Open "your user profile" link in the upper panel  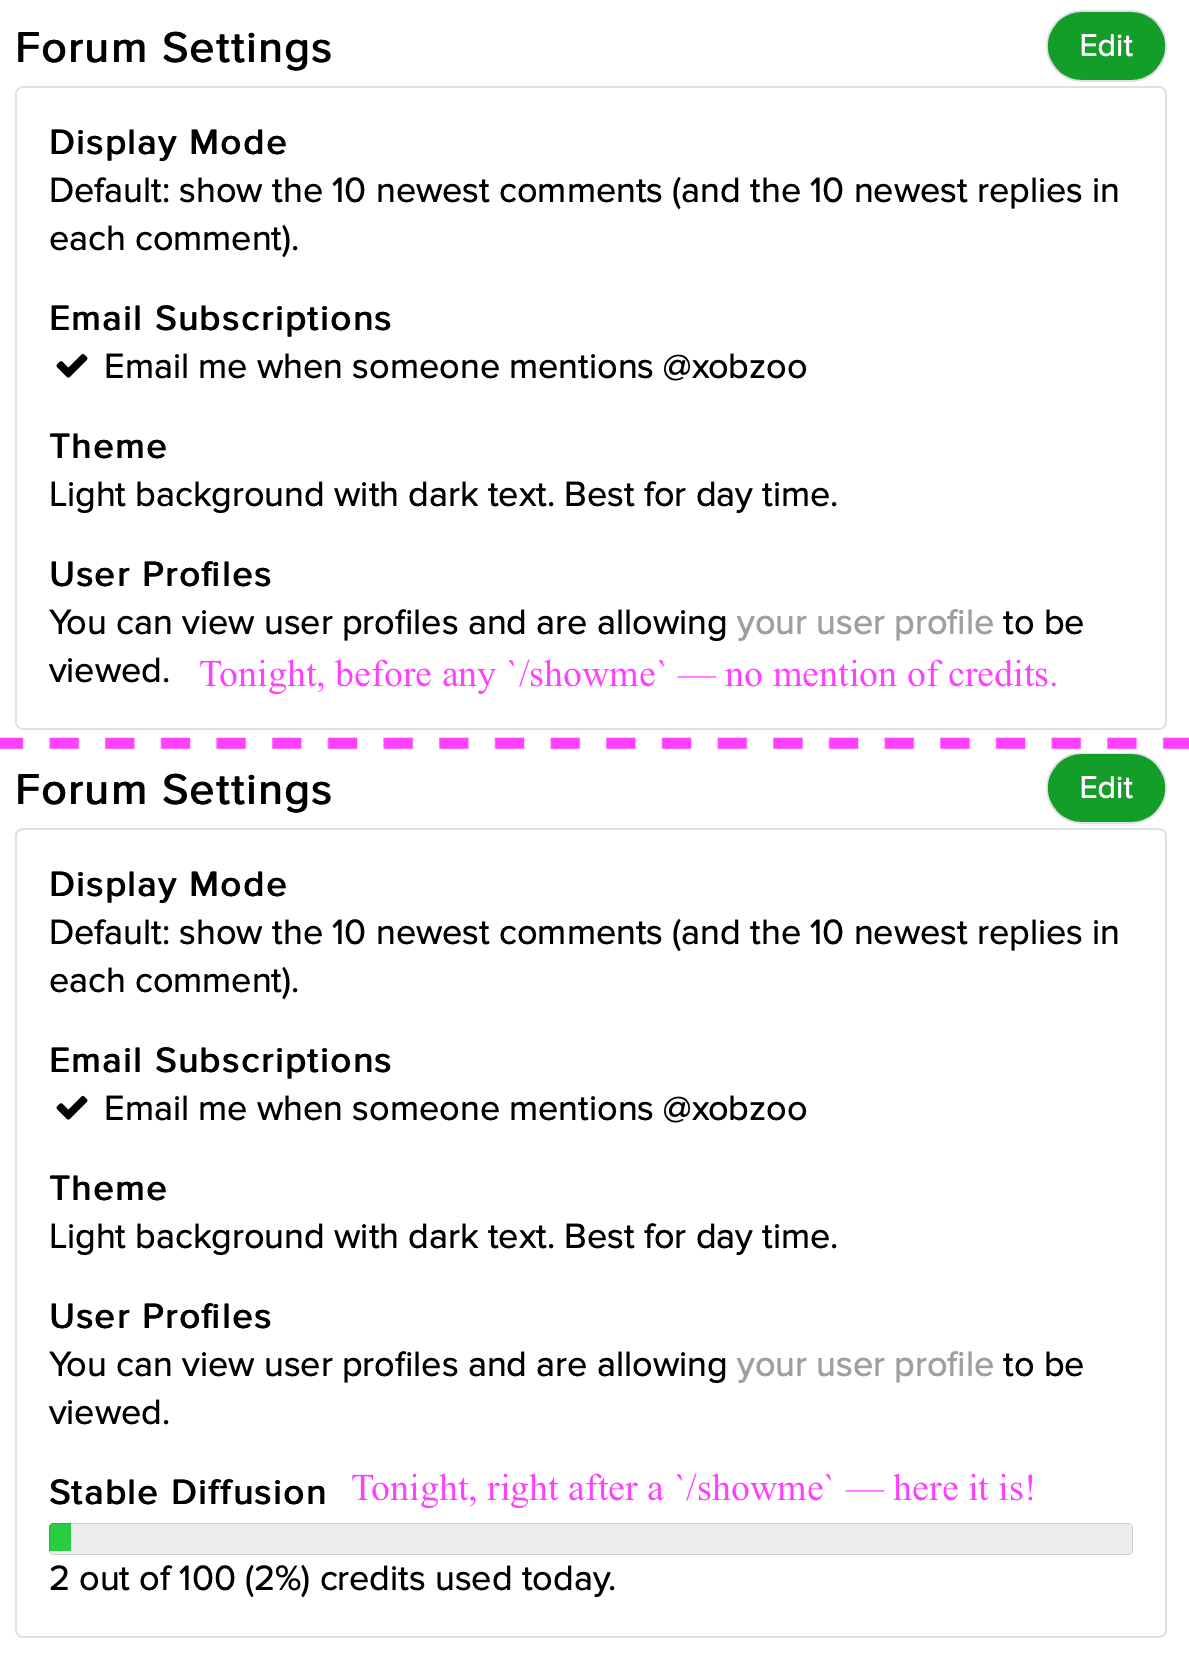pos(864,623)
